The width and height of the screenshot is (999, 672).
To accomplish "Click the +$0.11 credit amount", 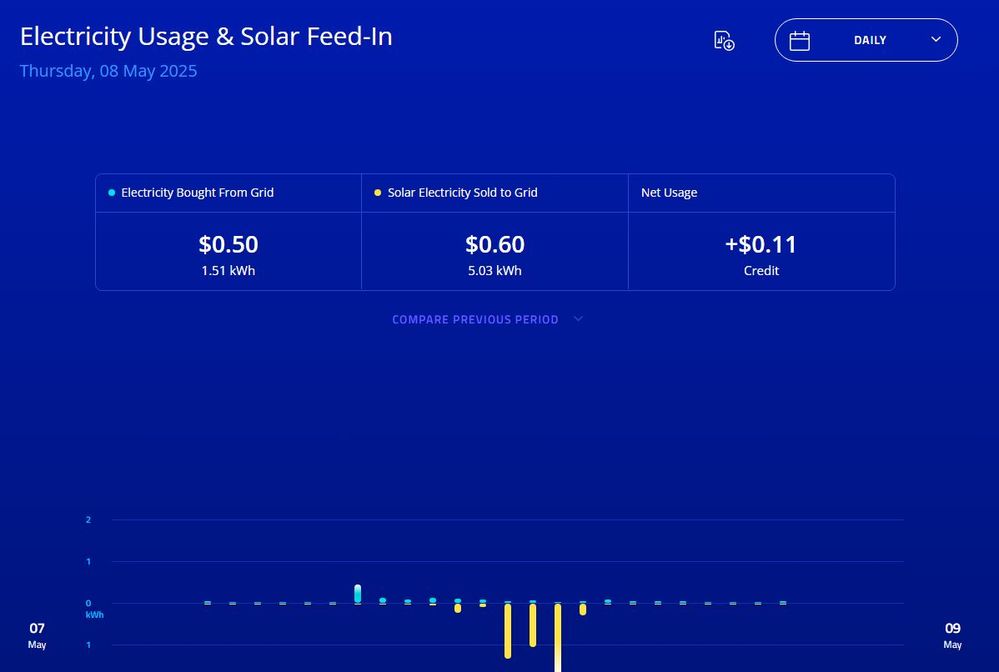I will pyautogui.click(x=761, y=245).
